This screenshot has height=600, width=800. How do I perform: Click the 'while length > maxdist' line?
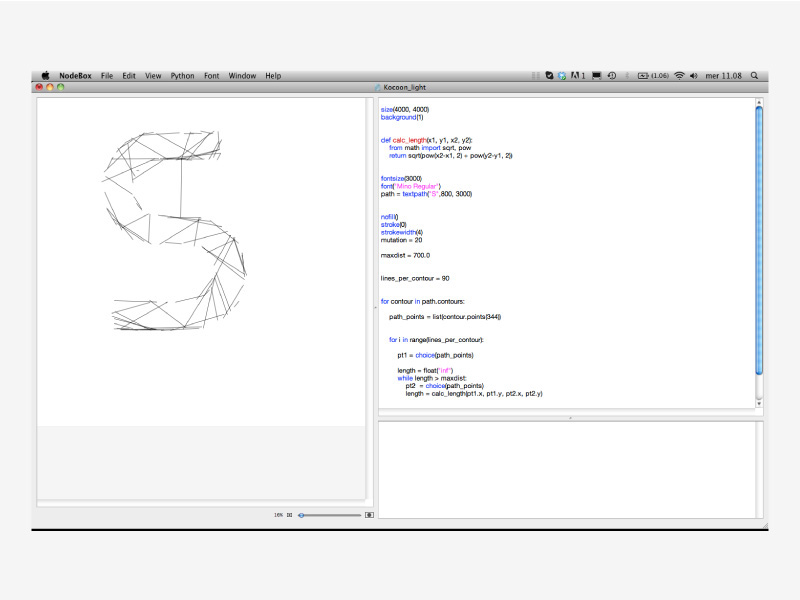(432, 378)
